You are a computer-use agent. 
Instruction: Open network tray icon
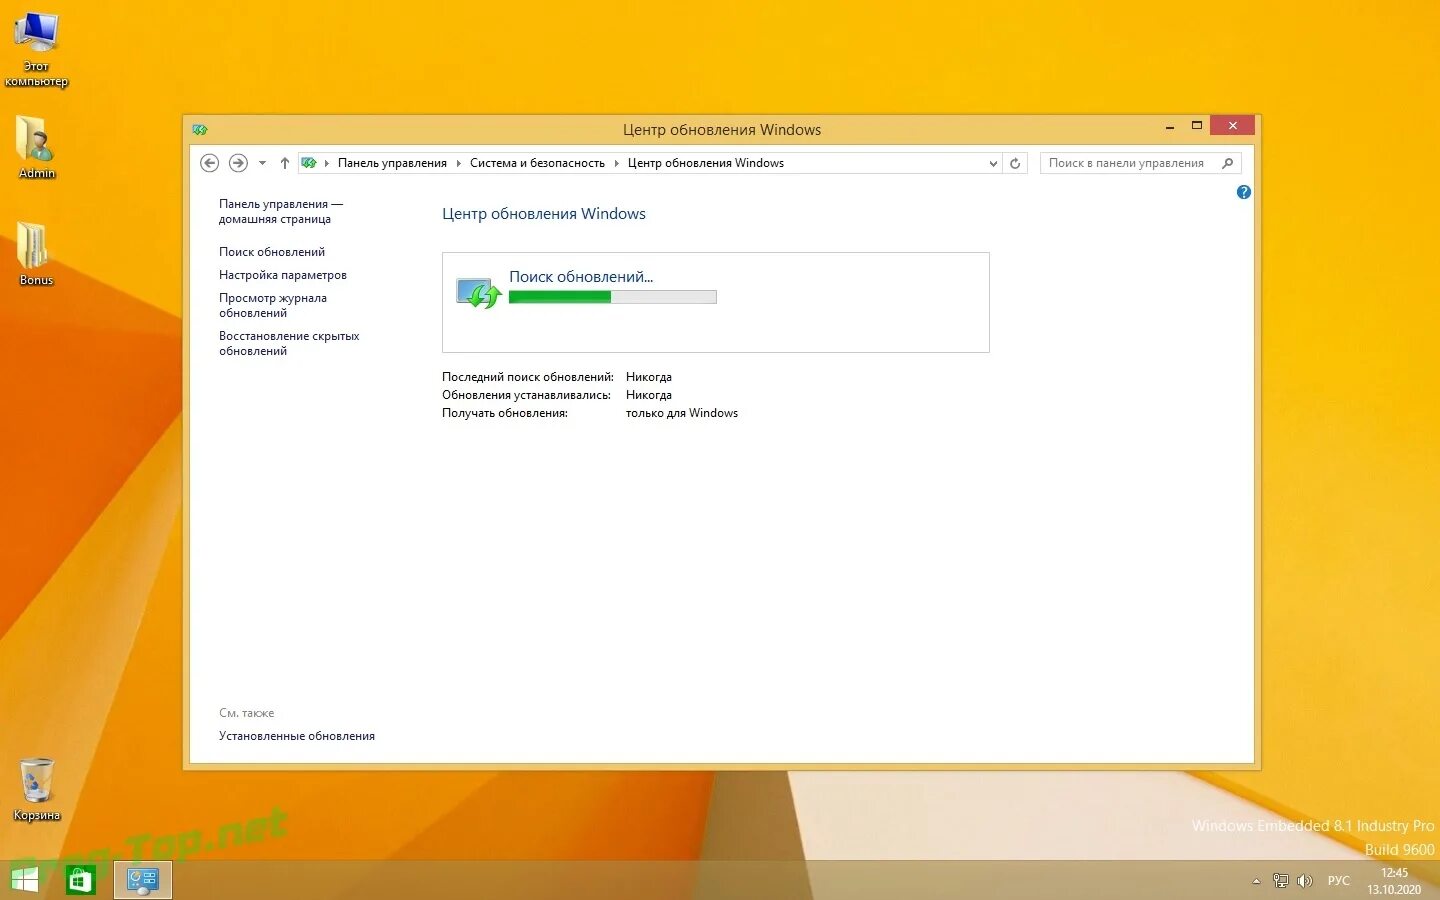1281,880
